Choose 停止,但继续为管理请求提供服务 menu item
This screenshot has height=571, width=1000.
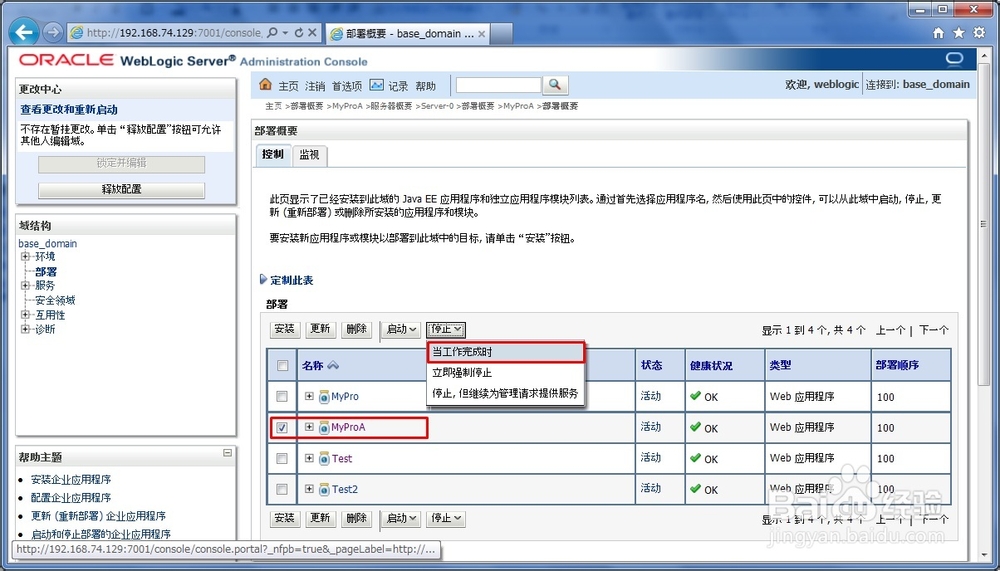(x=506, y=393)
